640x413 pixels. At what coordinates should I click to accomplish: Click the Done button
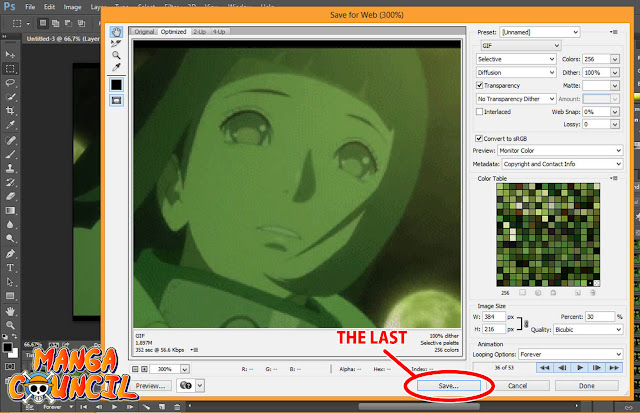[587, 386]
